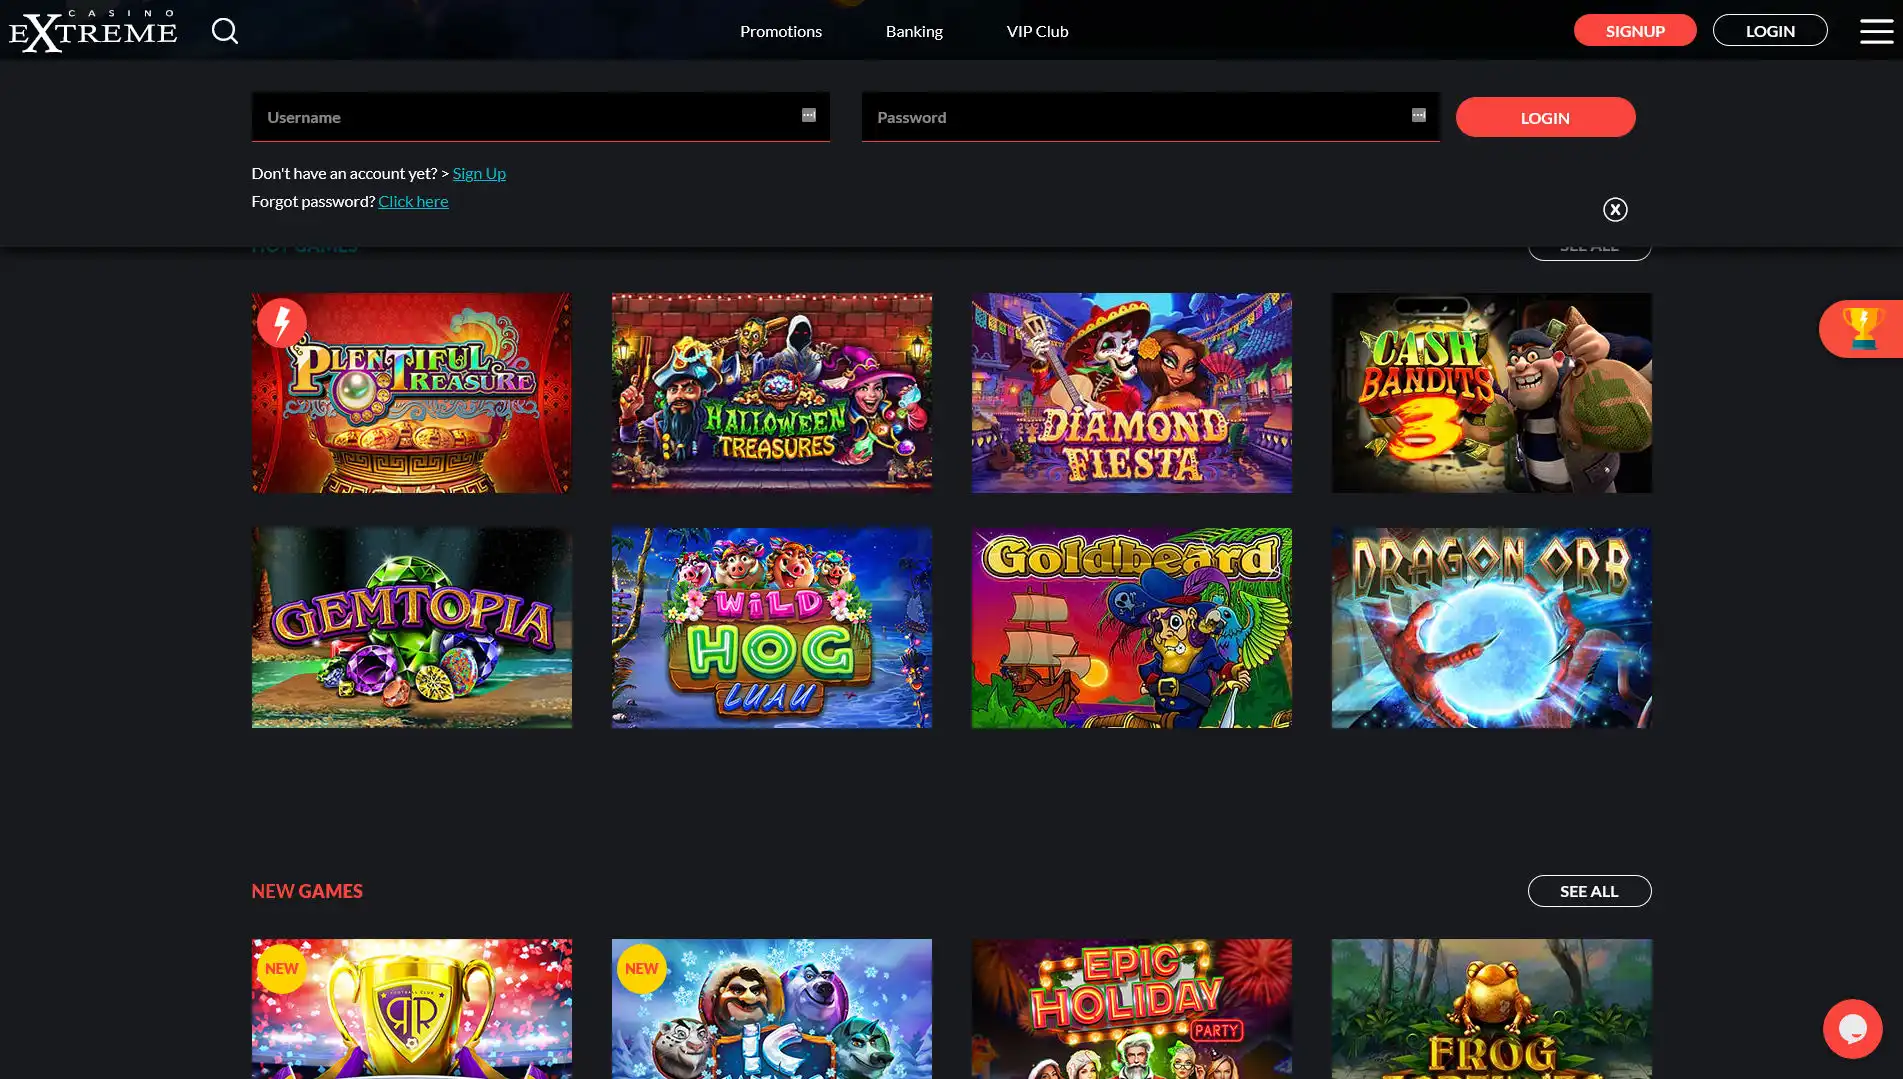The height and width of the screenshot is (1079, 1903).
Task: Click SEE ALL next to New Games
Action: pos(1589,890)
